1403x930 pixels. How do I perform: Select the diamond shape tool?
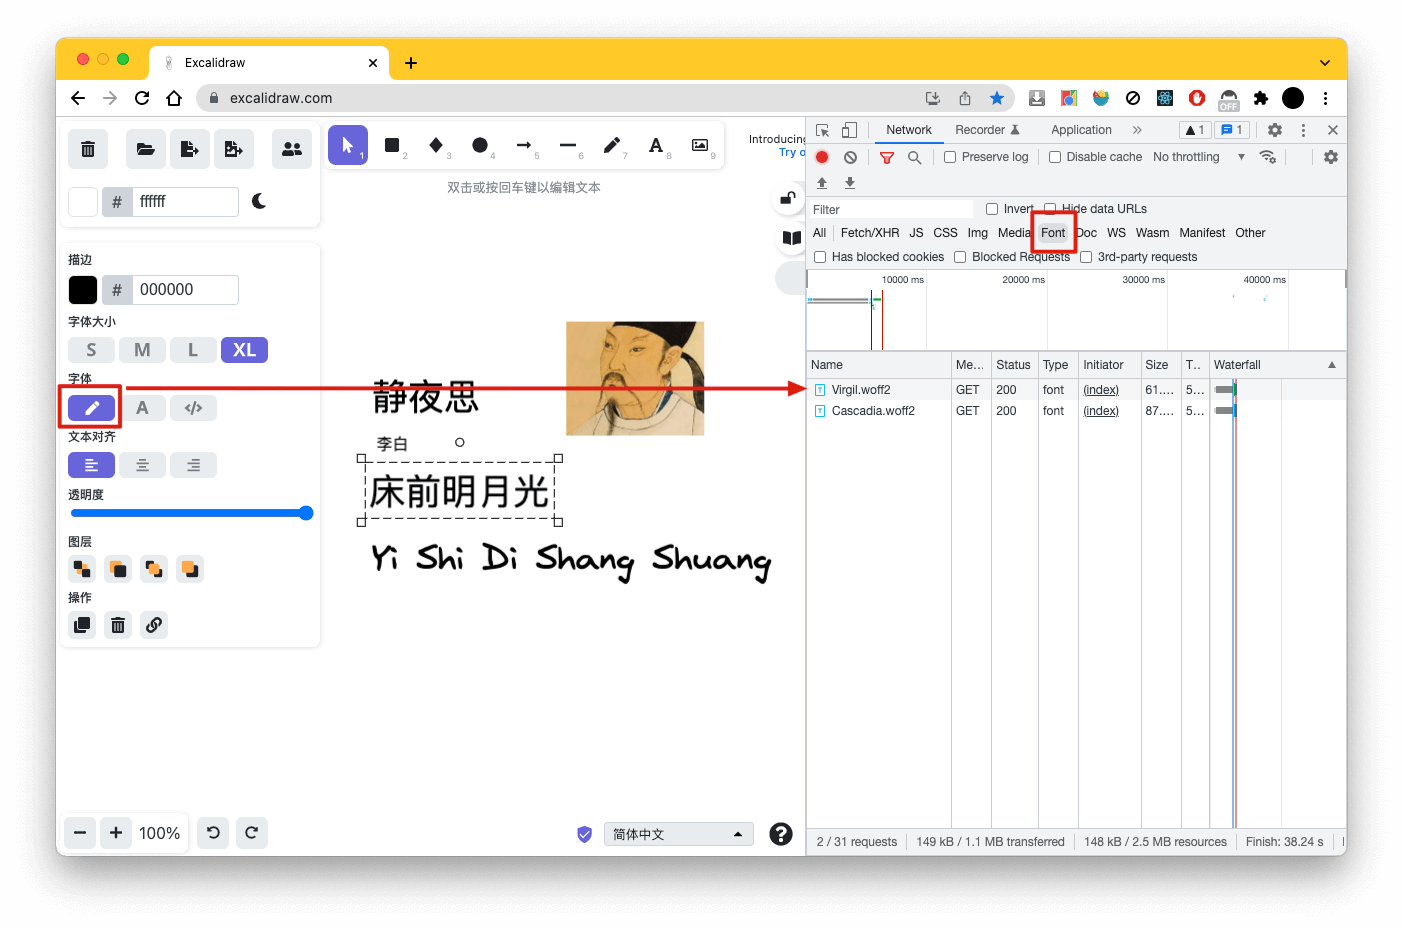click(436, 146)
